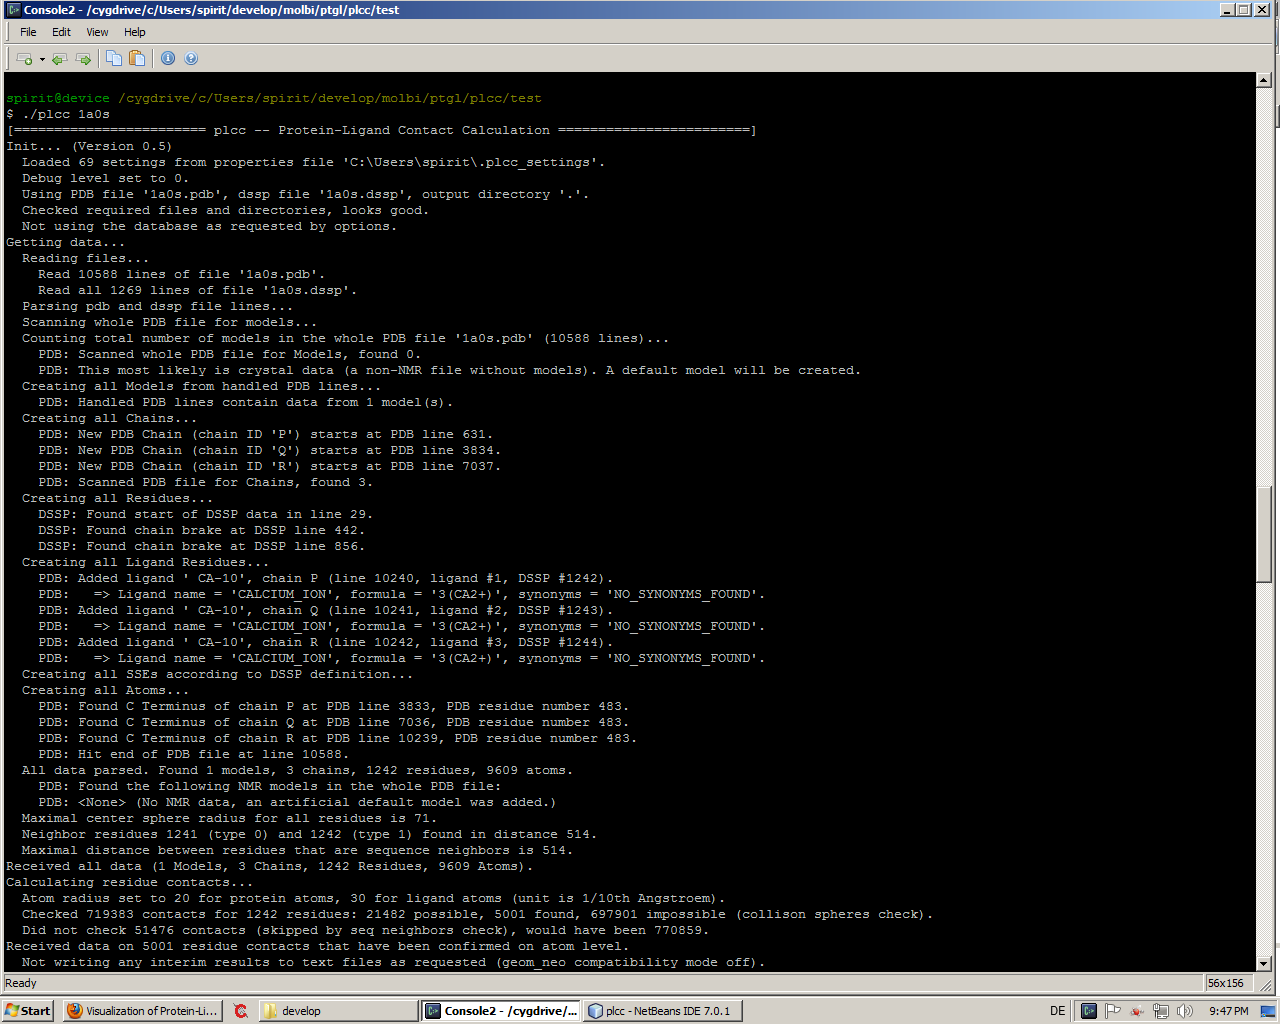Click "Read all 1269 lines of file '1a0s.dssp'" line
The height and width of the screenshot is (1024, 1280).
coord(198,290)
